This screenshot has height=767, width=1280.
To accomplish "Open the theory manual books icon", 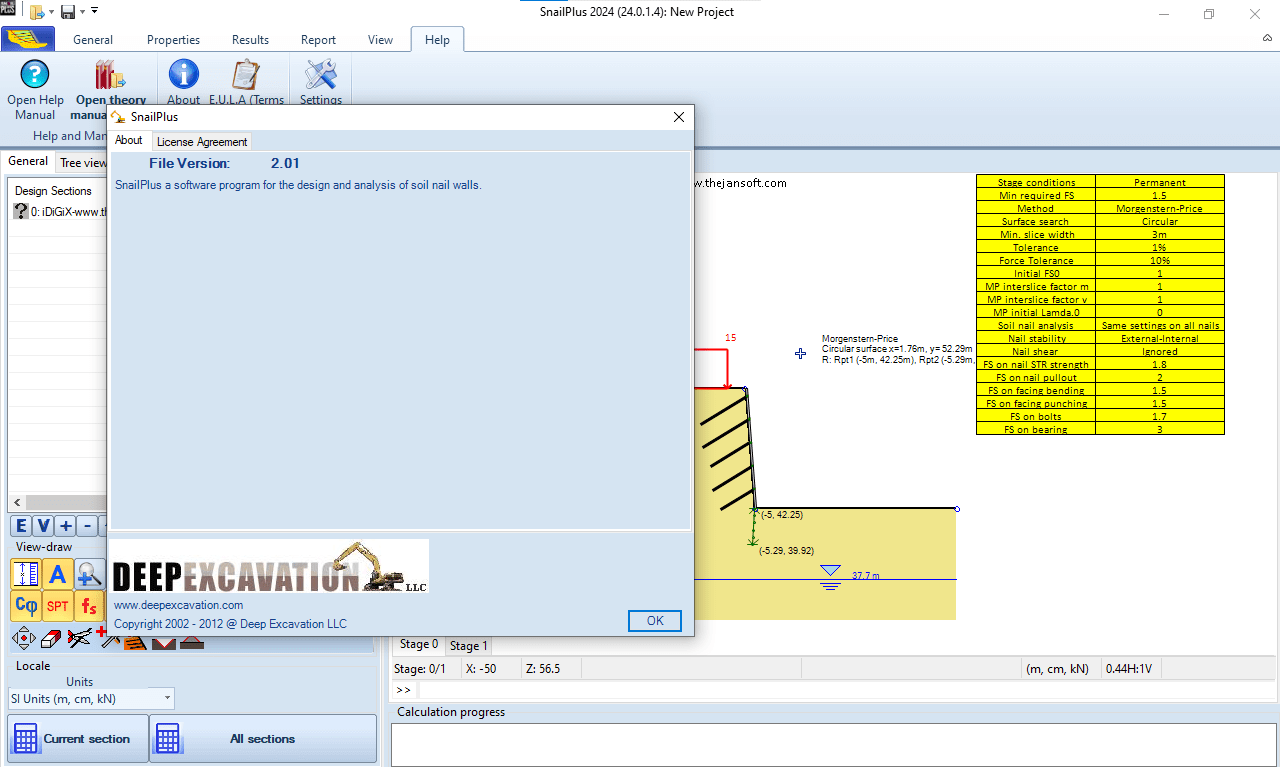I will coord(110,75).
